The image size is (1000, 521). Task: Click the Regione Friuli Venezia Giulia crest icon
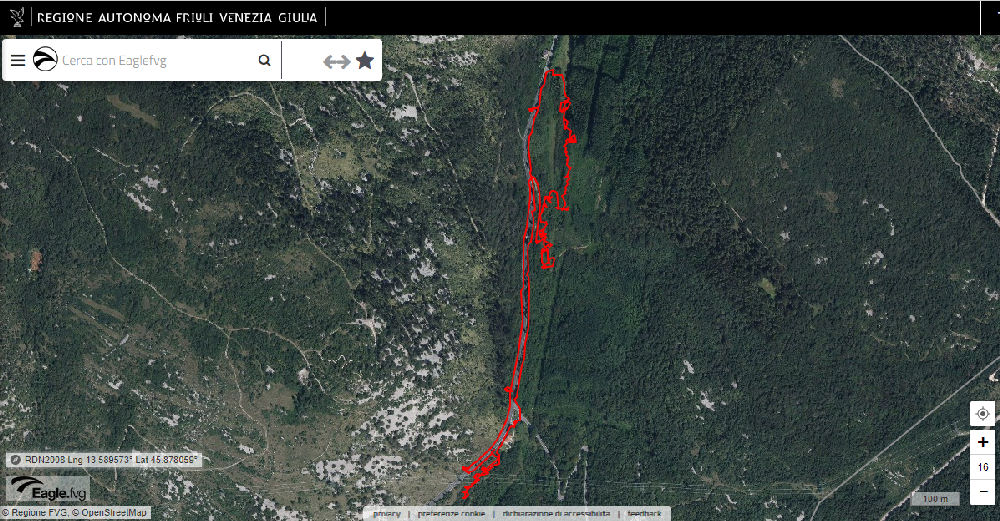(x=17, y=17)
